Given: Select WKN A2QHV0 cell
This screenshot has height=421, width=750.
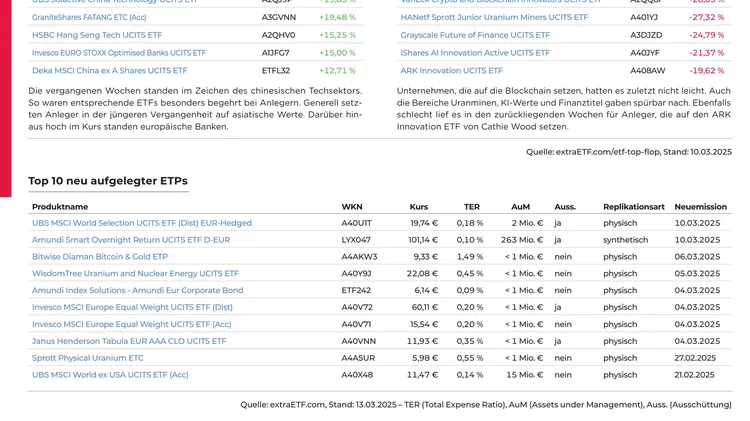Looking at the screenshot, I should [x=278, y=35].
